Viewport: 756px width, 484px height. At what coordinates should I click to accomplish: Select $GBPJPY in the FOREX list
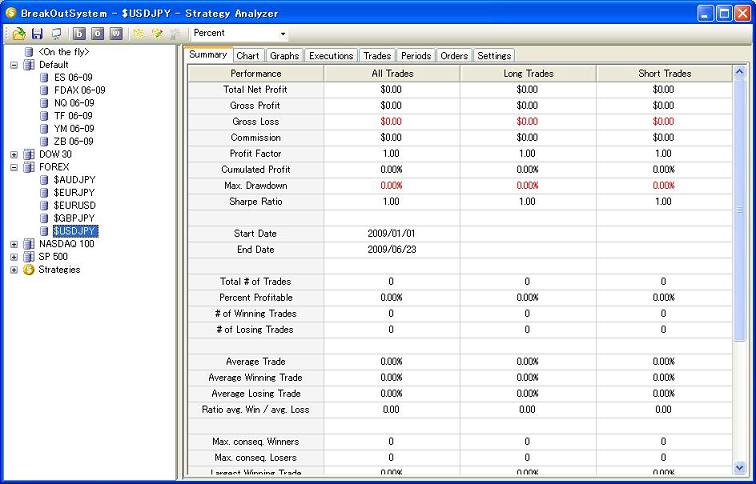(x=74, y=218)
